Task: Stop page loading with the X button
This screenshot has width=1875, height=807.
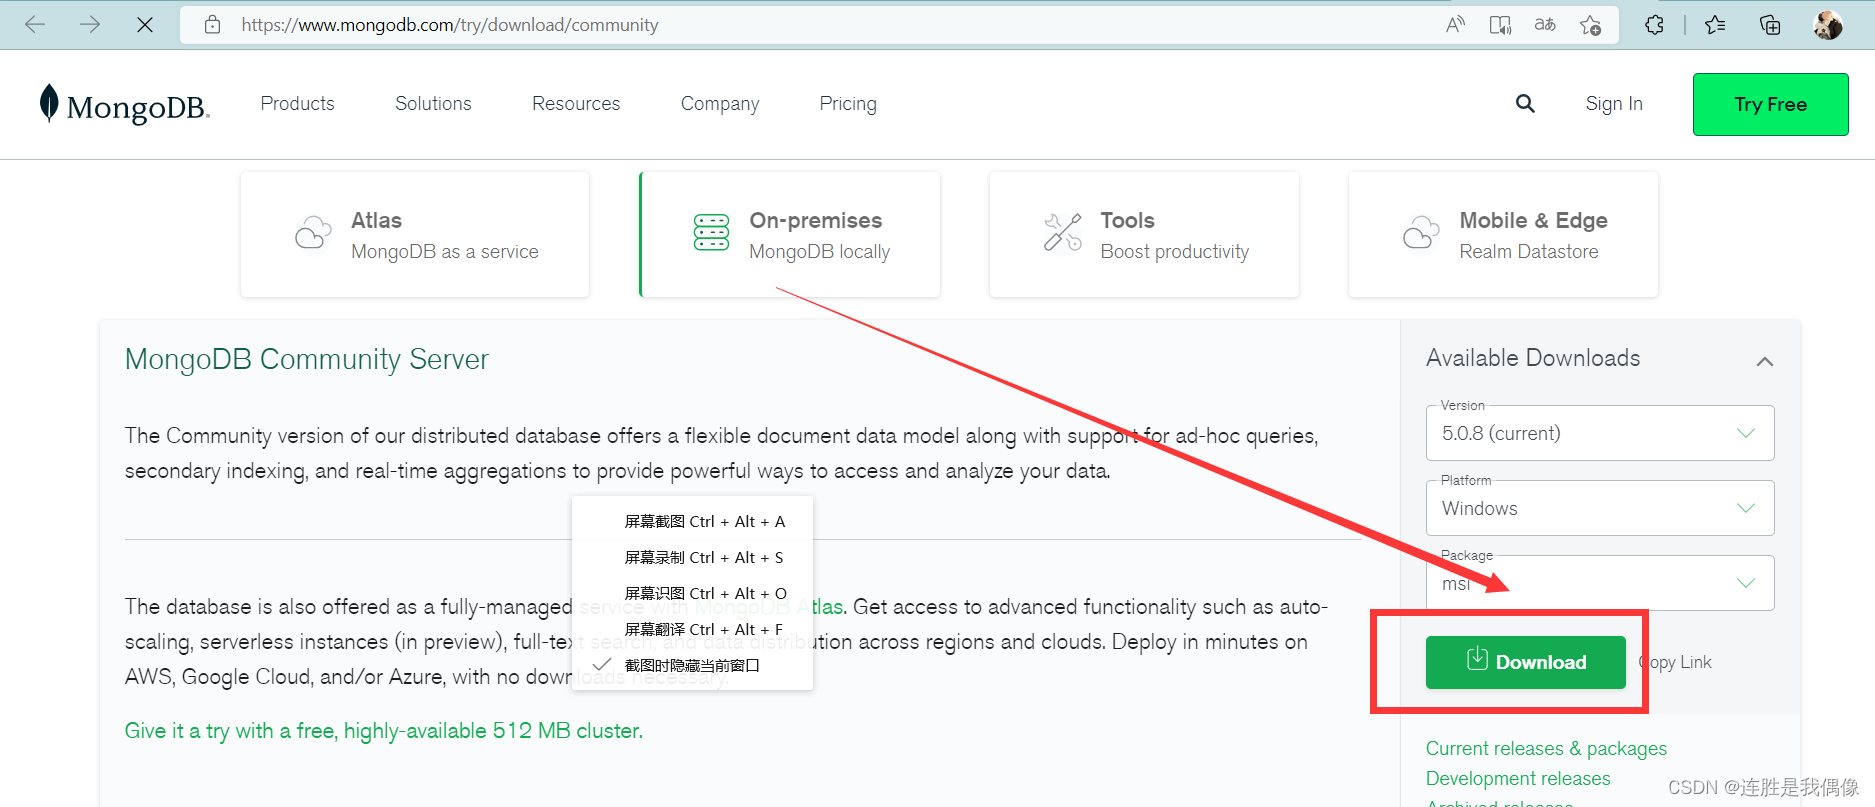Action: (x=145, y=25)
